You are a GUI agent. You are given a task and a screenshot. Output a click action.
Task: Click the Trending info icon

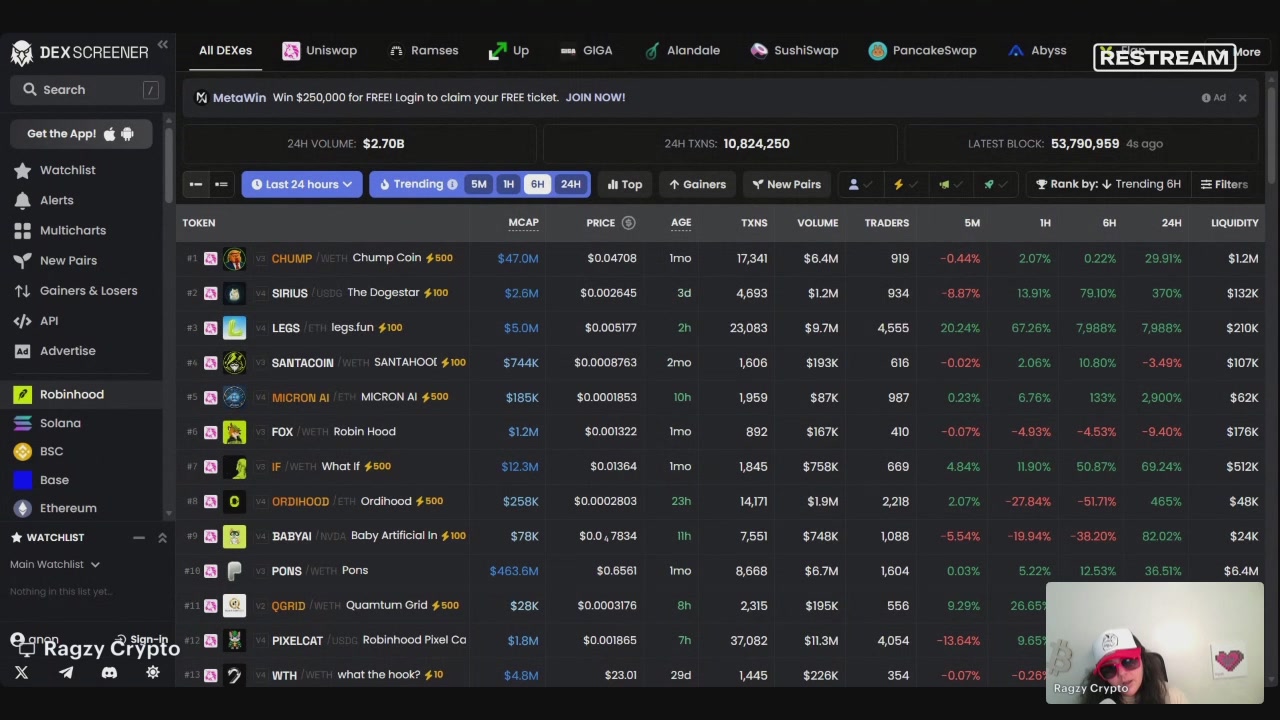click(x=452, y=185)
